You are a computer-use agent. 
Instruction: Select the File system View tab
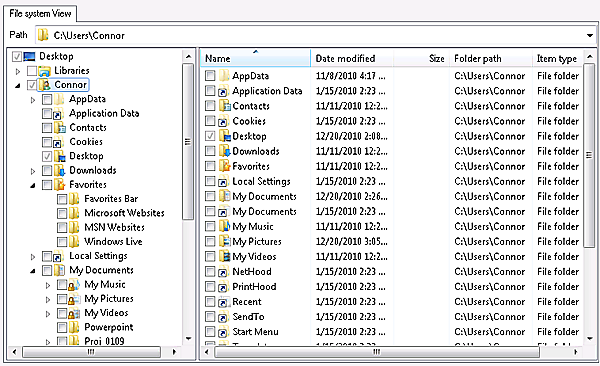40,13
